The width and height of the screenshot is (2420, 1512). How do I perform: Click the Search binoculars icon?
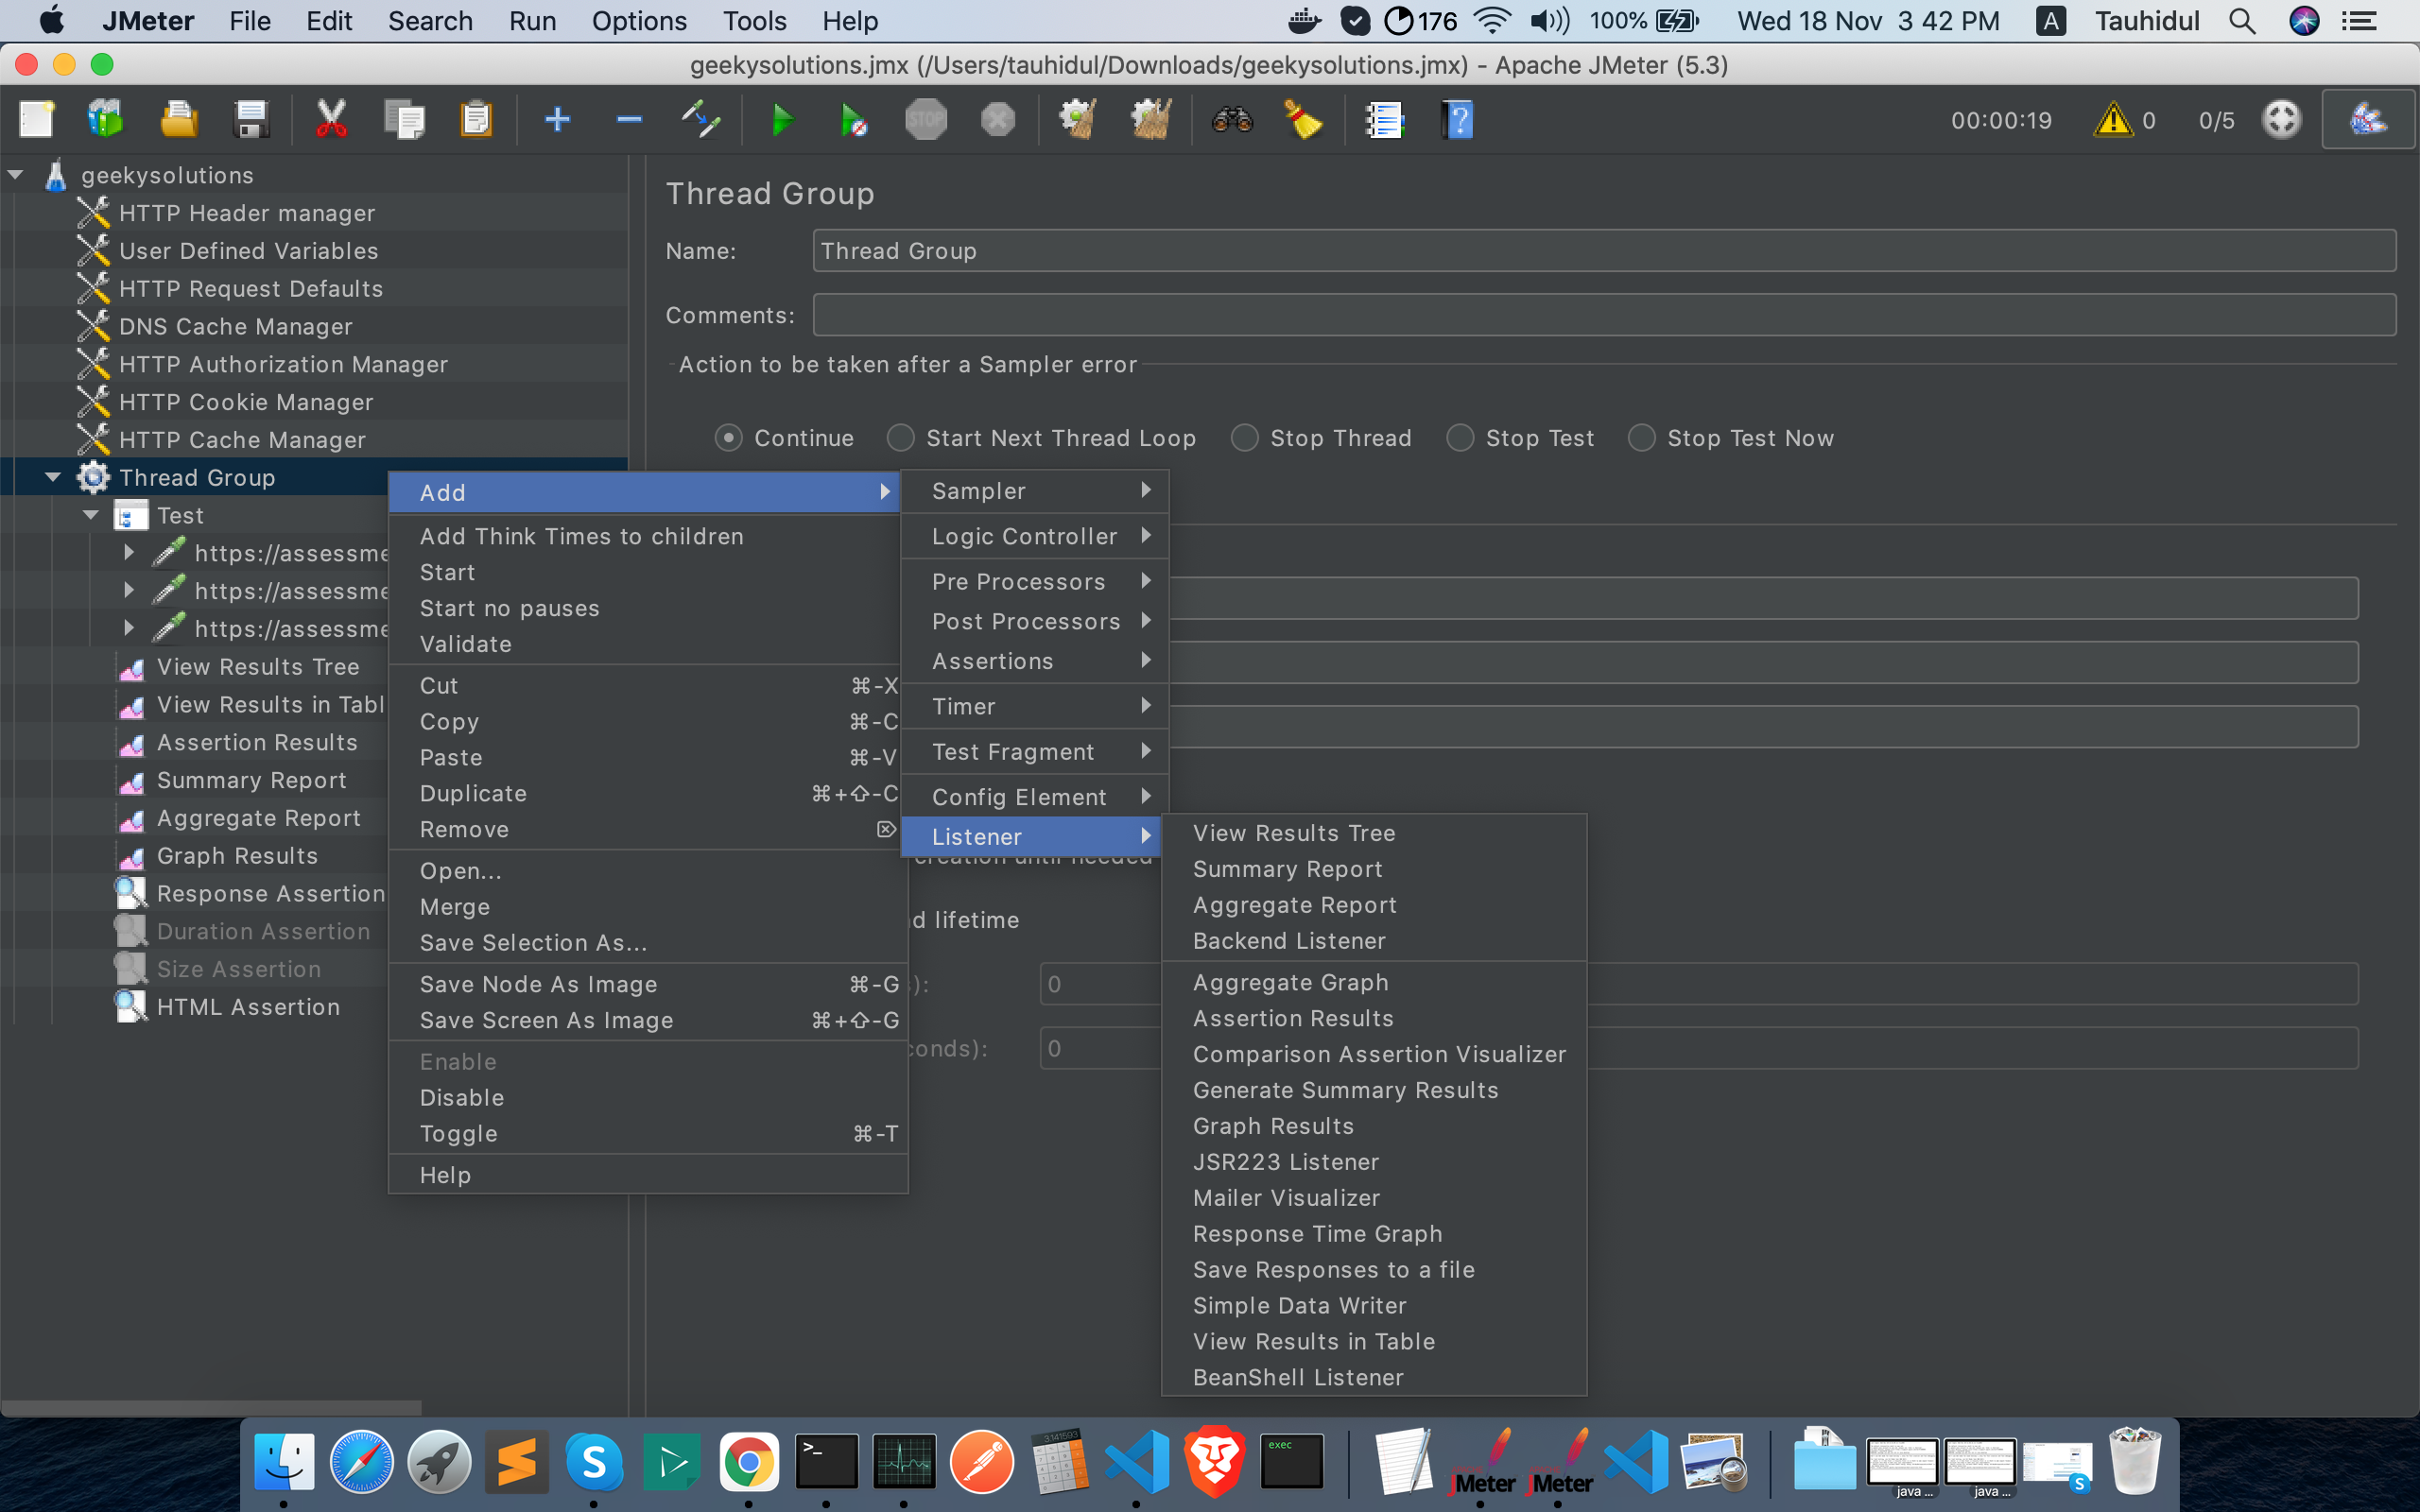pos(1232,120)
